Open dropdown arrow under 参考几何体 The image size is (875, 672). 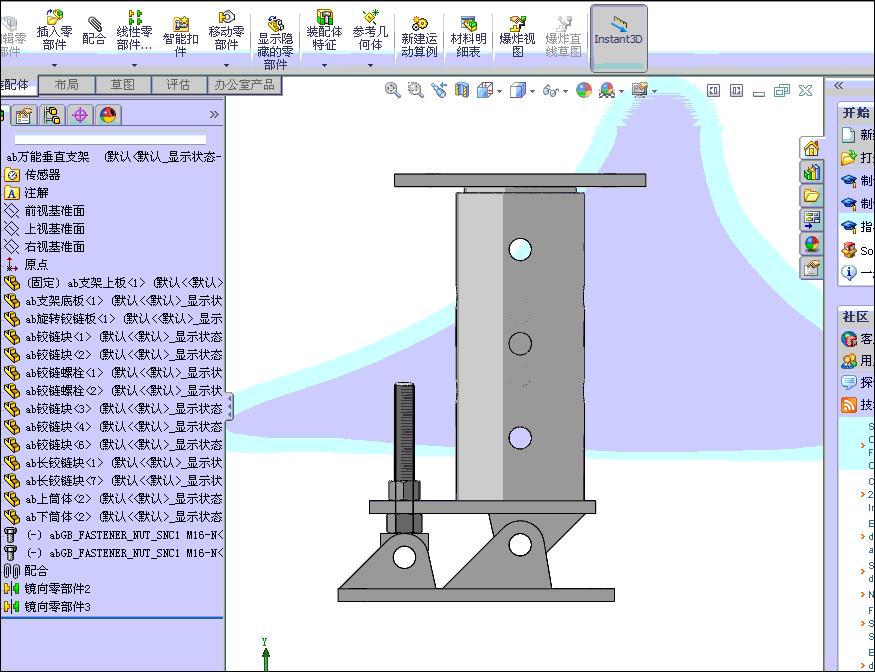click(x=370, y=65)
